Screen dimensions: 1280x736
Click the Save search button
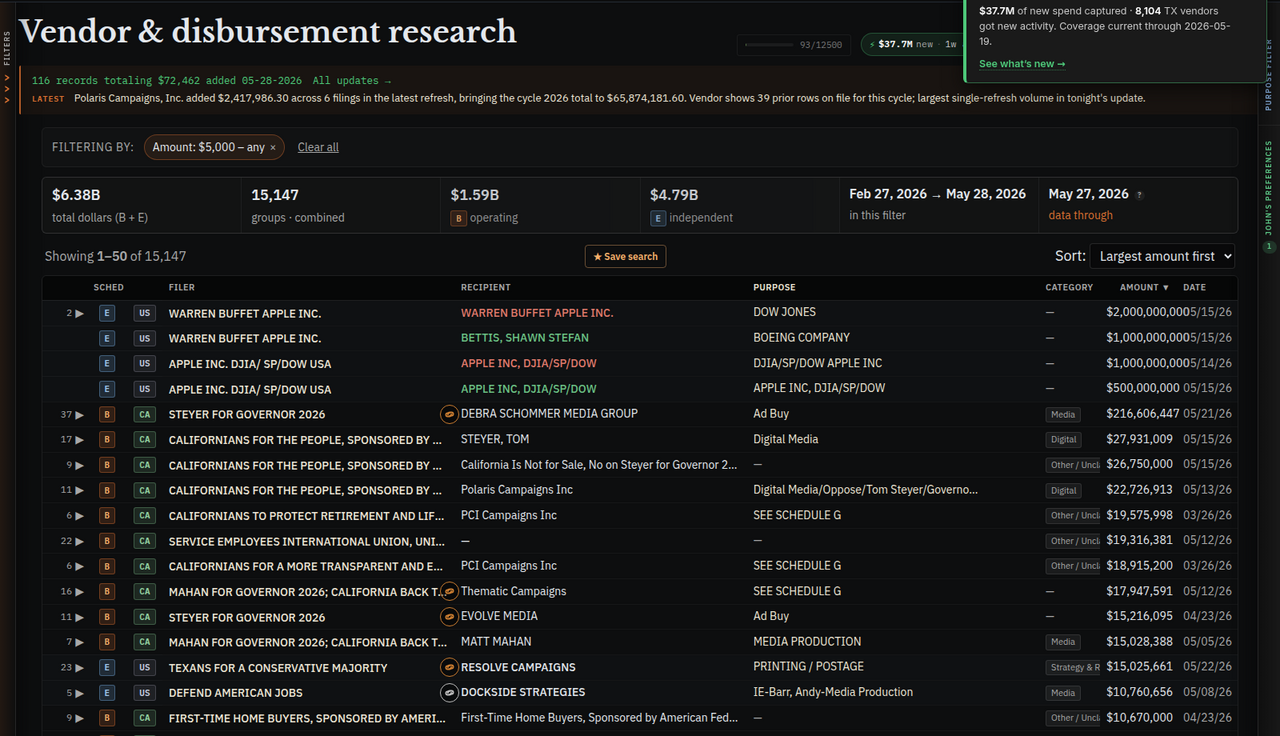point(625,256)
